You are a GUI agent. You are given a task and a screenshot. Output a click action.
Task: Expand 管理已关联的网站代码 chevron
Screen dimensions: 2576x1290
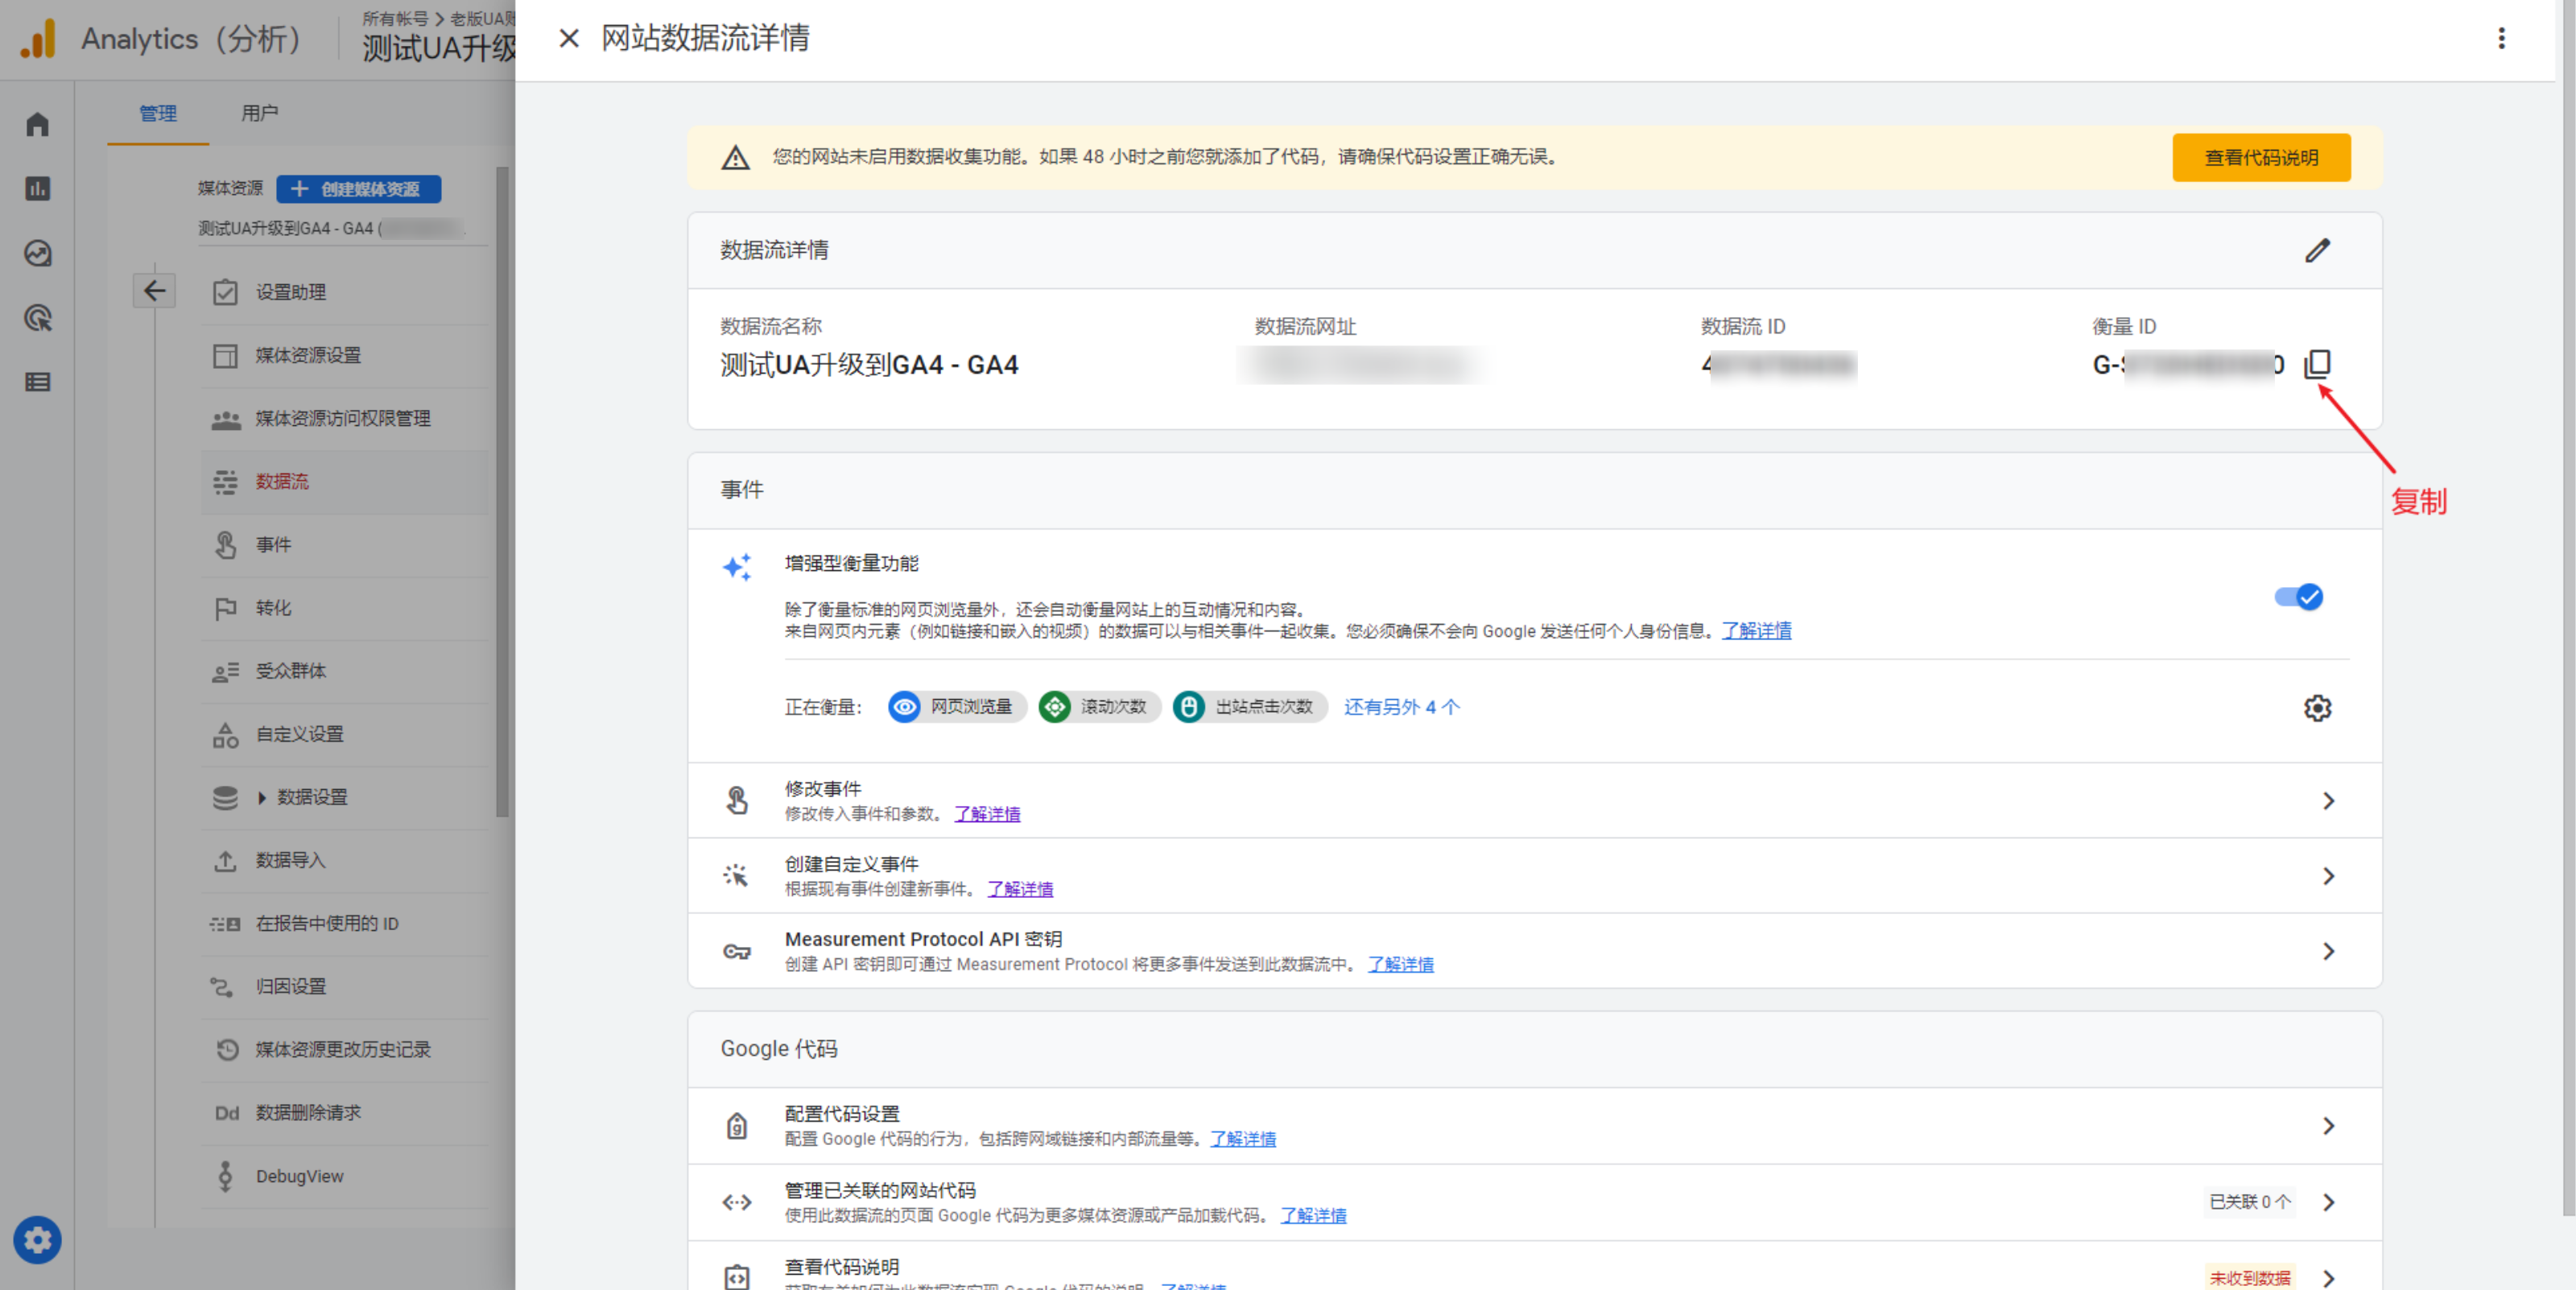pos(2328,1202)
